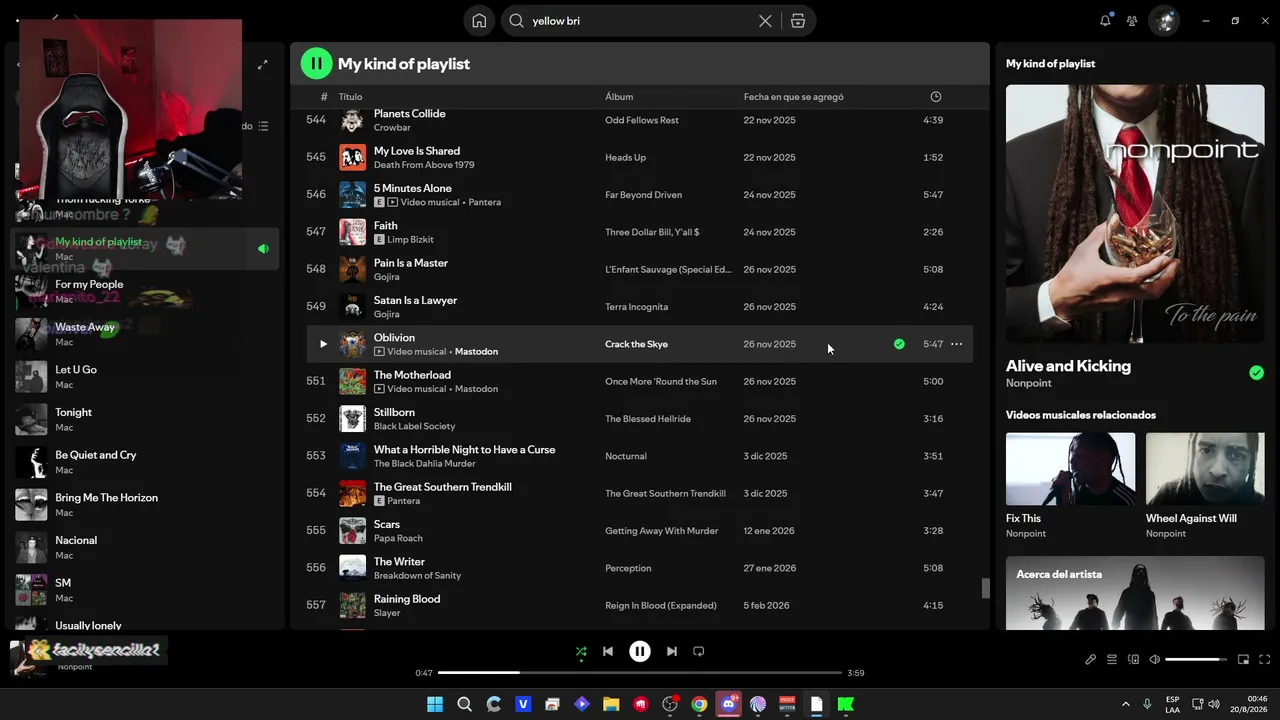The image size is (1280, 720).
Task: Open the notifications bell
Action: (1105, 20)
